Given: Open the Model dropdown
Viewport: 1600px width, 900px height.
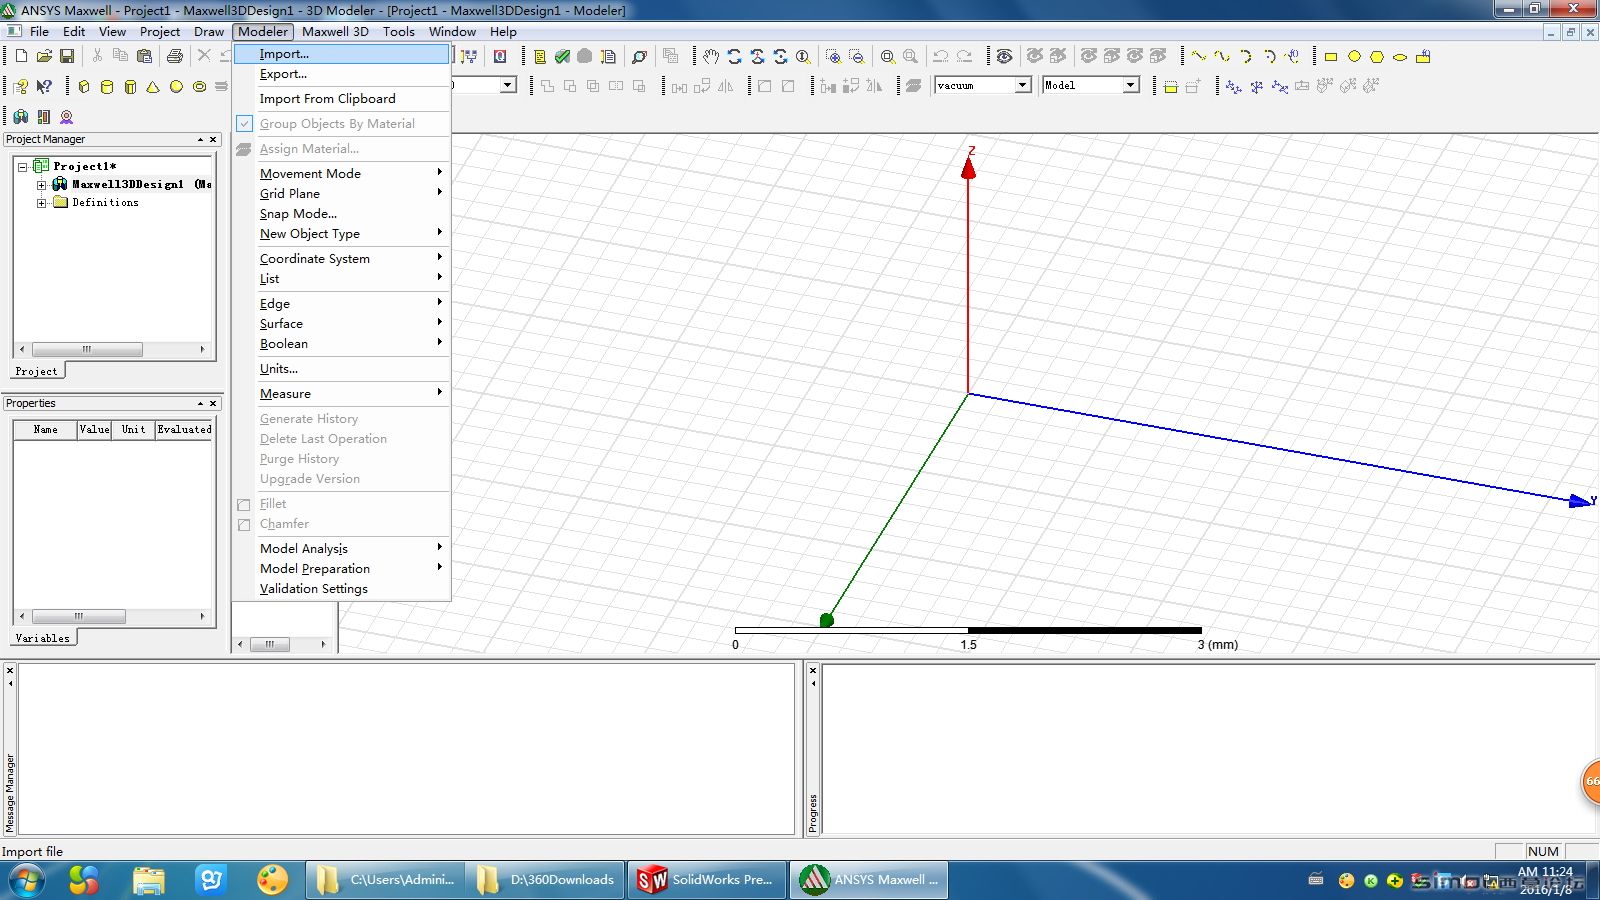Looking at the screenshot, I should 1131,85.
